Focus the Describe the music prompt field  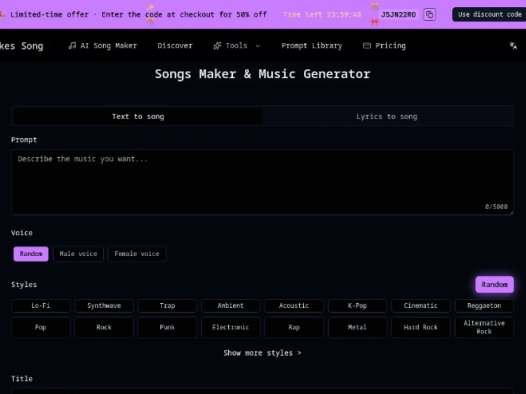[x=262, y=182]
